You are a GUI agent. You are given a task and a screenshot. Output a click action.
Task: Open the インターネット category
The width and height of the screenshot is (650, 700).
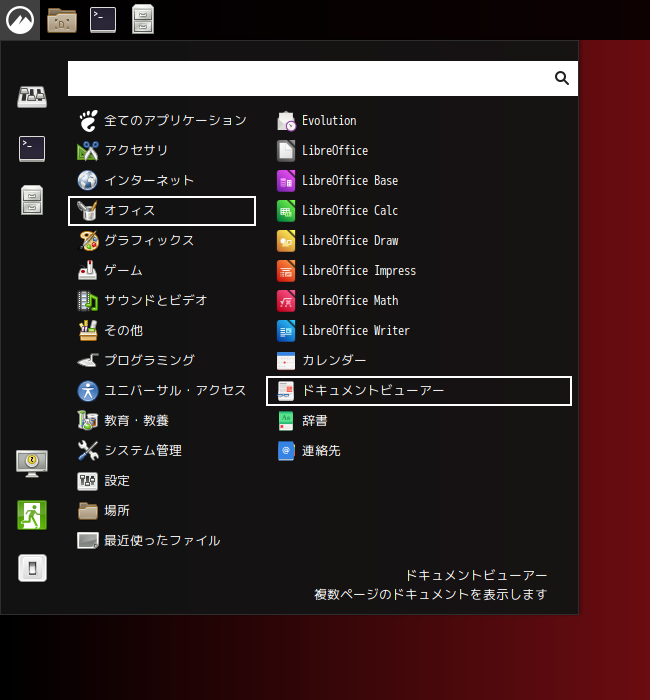pyautogui.click(x=162, y=180)
